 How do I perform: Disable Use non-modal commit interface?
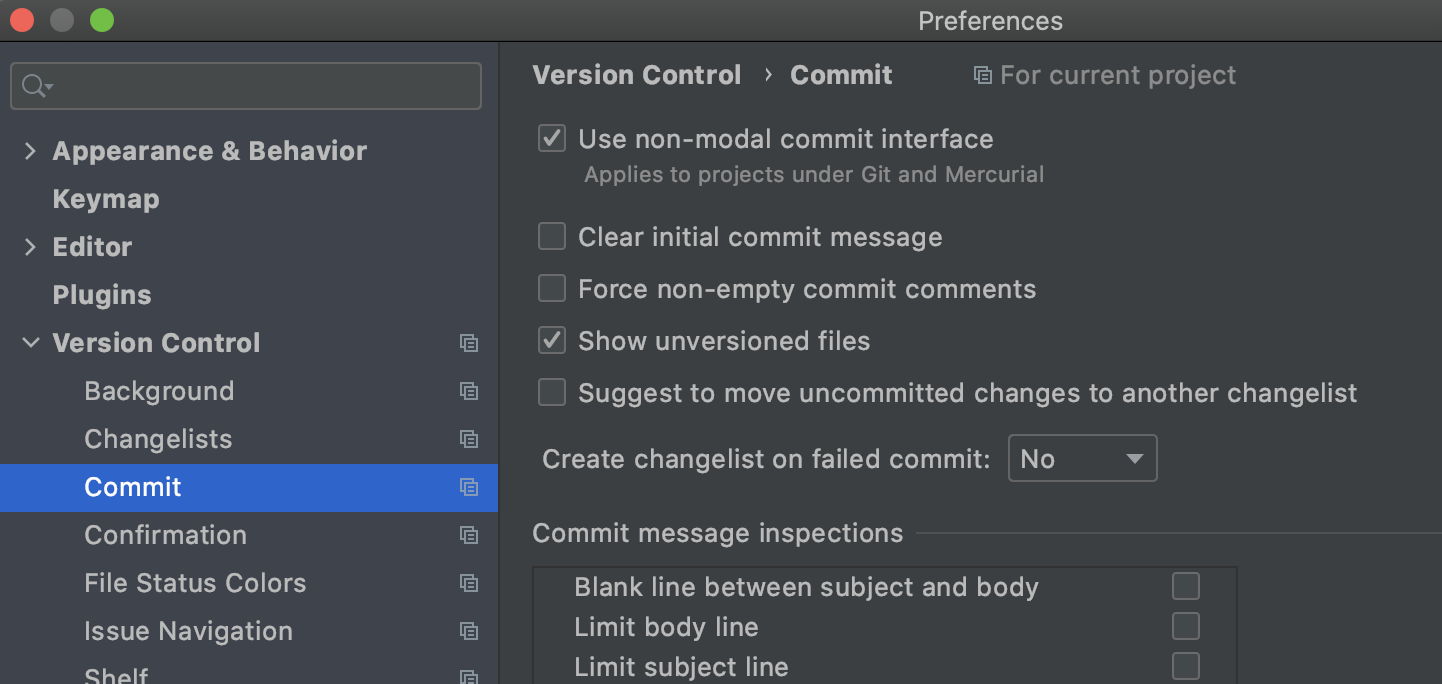pyautogui.click(x=552, y=139)
